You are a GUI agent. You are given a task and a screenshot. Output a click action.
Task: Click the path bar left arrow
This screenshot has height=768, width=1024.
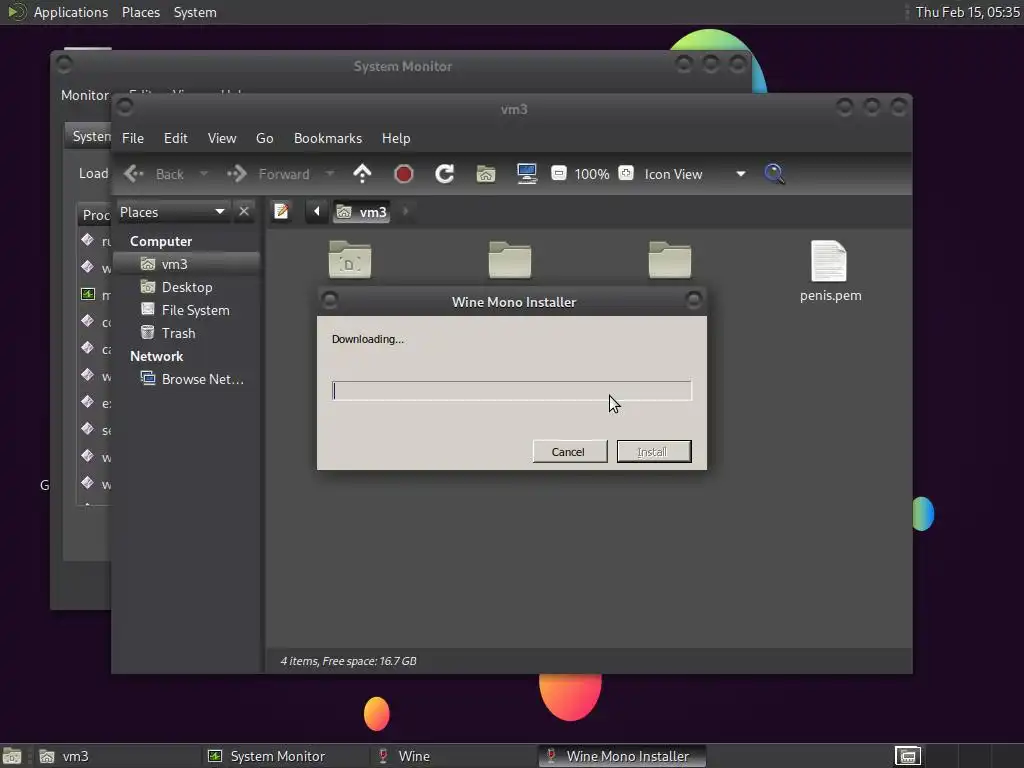[317, 212]
